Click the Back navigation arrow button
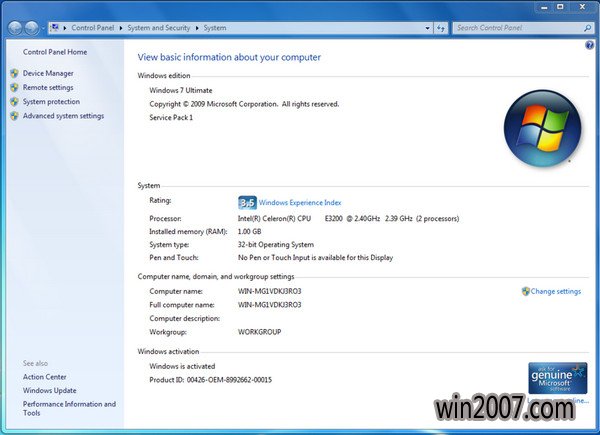This screenshot has width=600, height=435. click(14, 28)
